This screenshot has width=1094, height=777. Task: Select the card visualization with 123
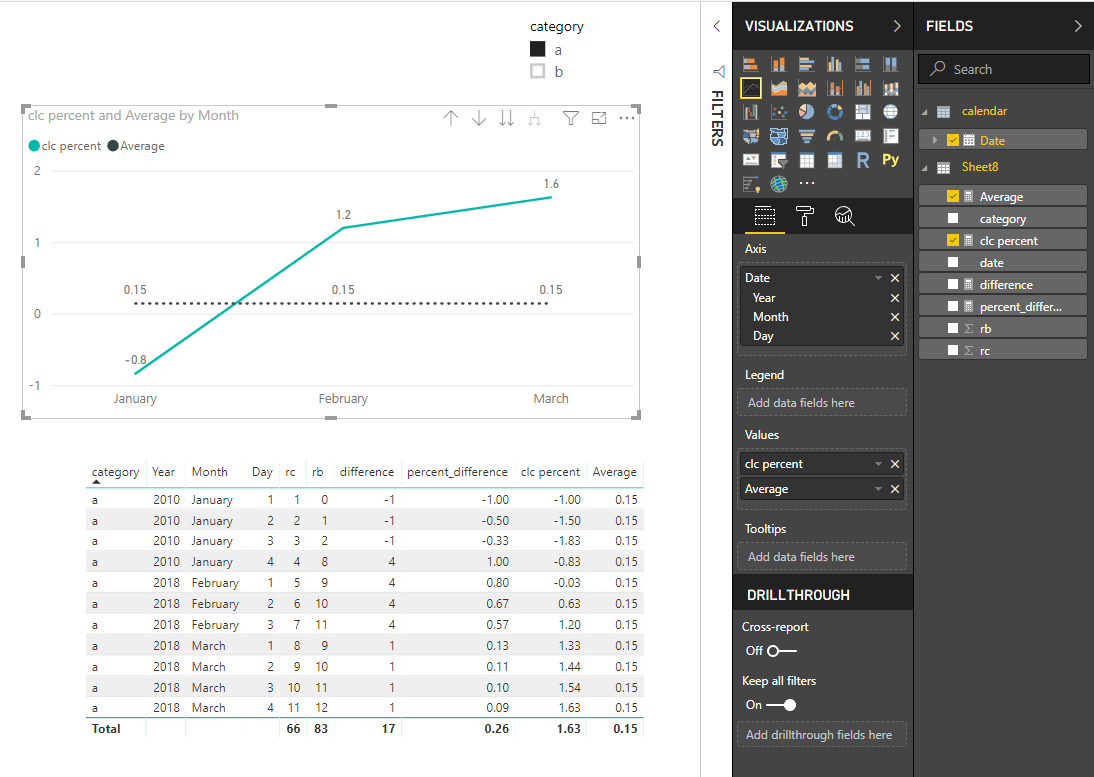pos(862,136)
